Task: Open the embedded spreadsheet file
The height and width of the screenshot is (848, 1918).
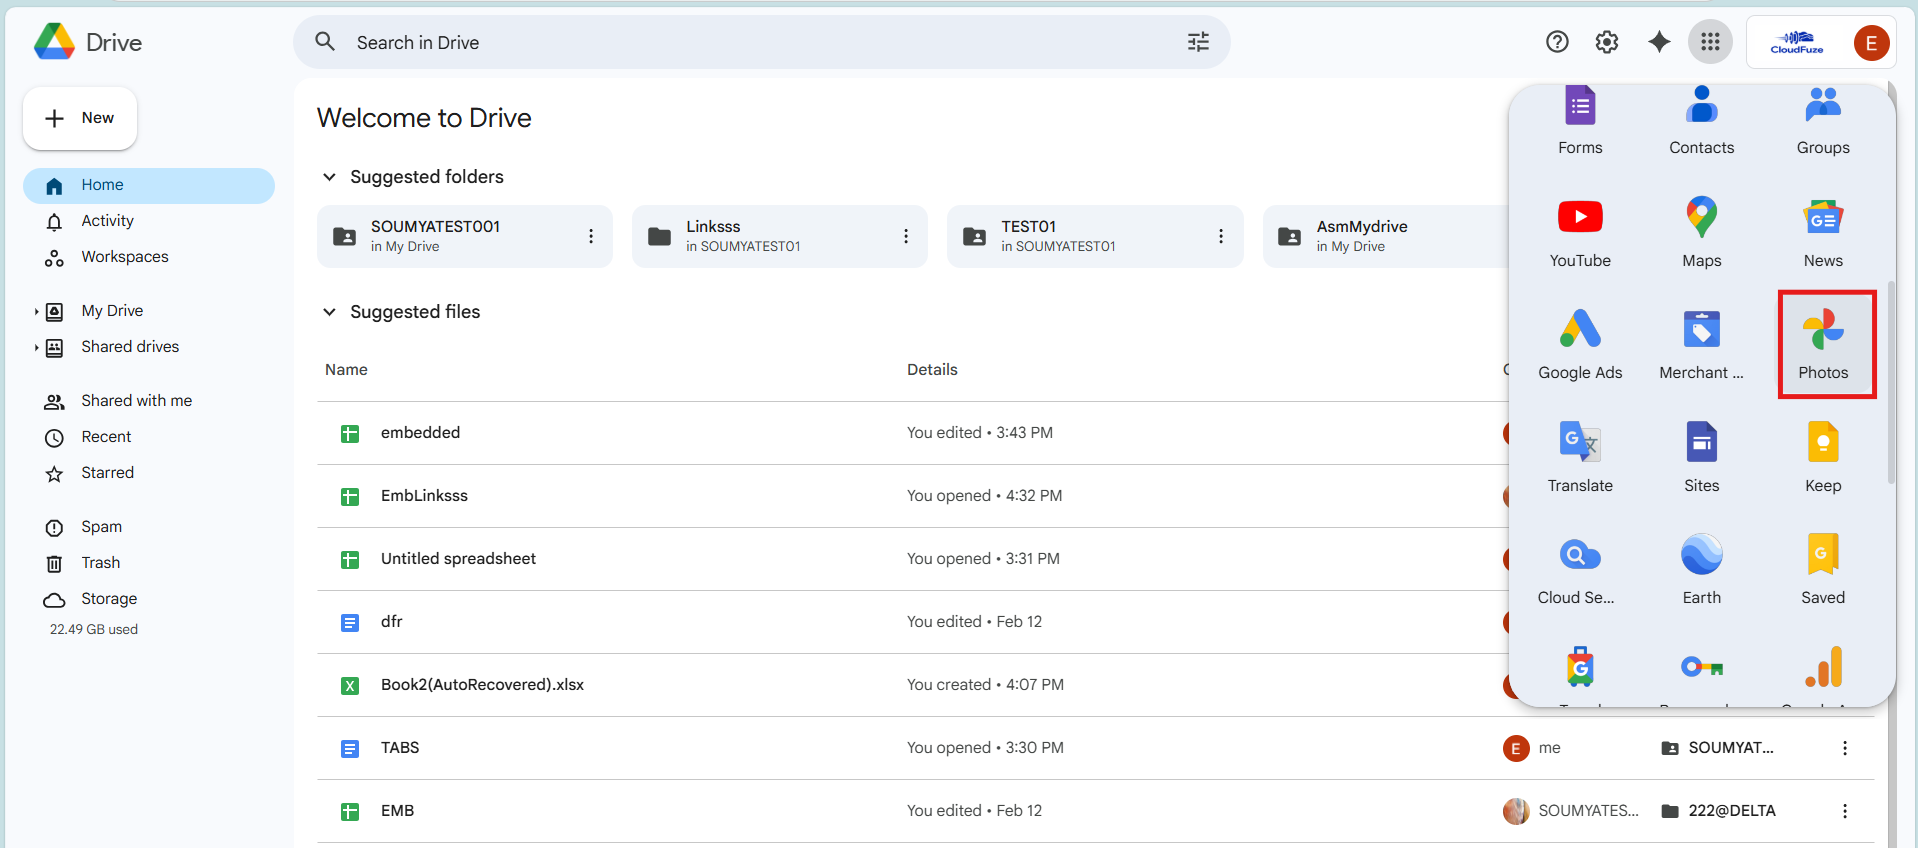Action: [x=420, y=433]
